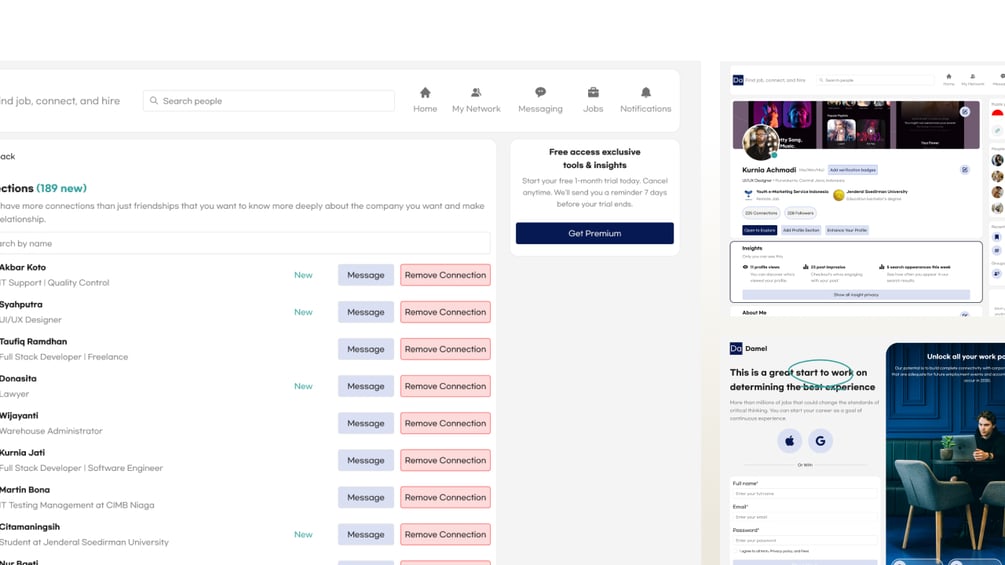
Task: Remove connection with Taufiq Ramdhan
Action: [445, 349]
